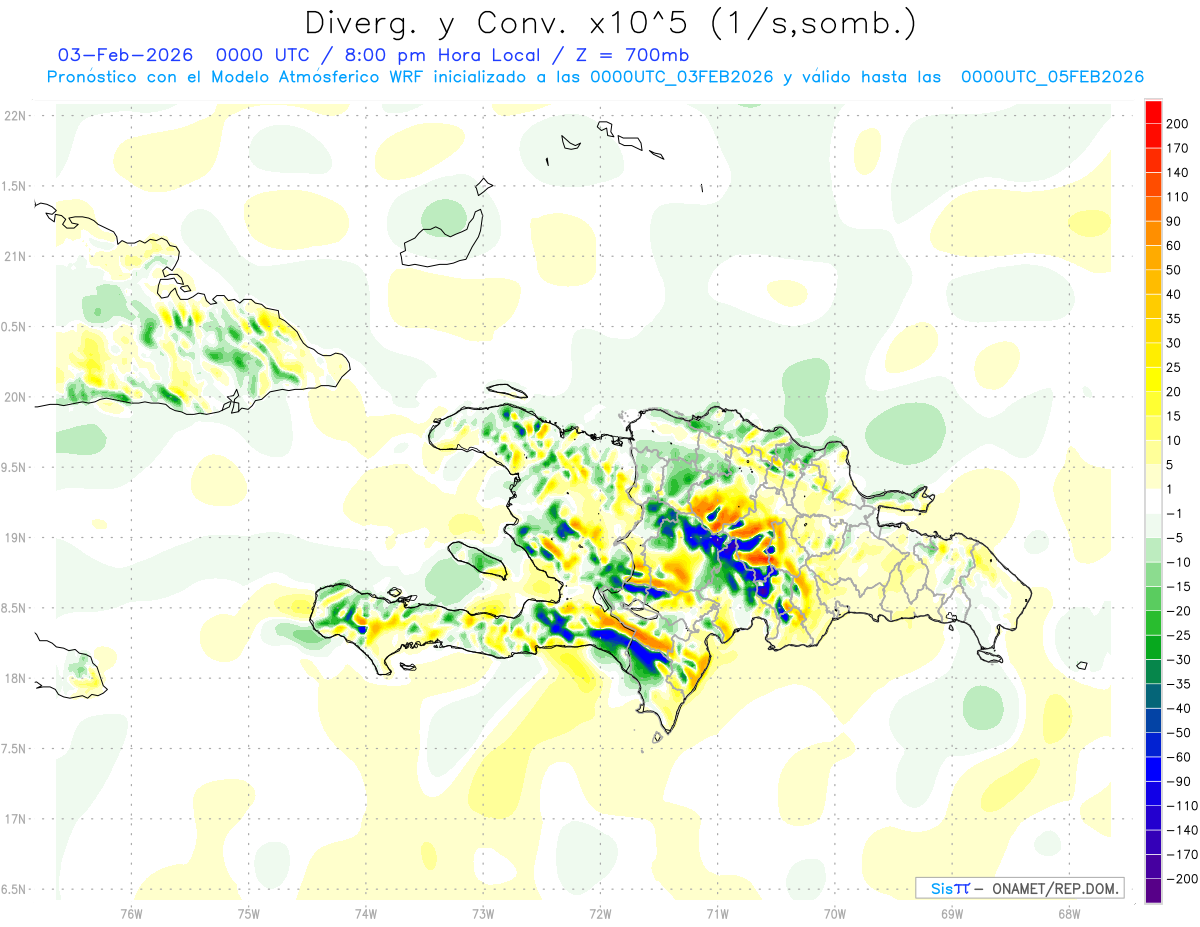Image resolution: width=1200 pixels, height=927 pixels.
Task: Click the '70W' longitude label
Action: point(835,914)
